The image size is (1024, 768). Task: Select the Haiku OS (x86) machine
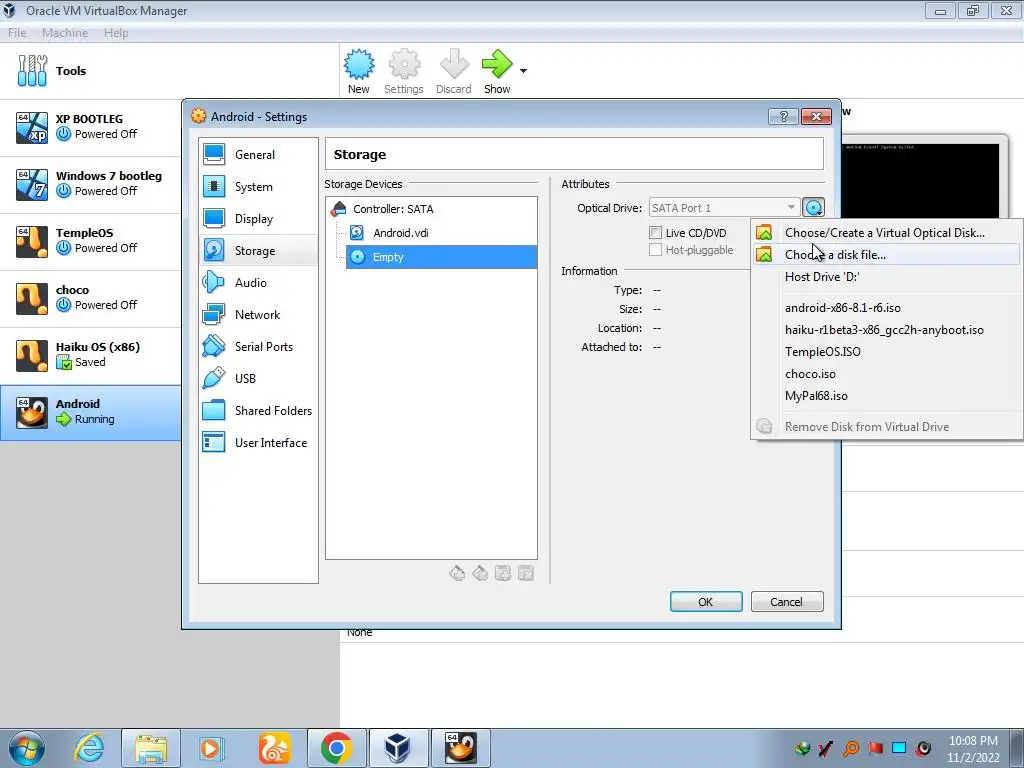91,355
